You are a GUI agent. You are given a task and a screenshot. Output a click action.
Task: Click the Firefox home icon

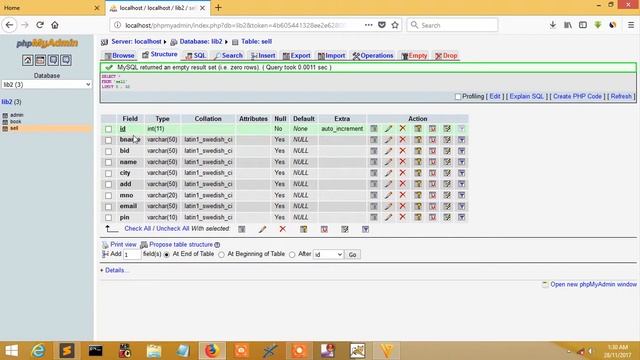click(55, 25)
